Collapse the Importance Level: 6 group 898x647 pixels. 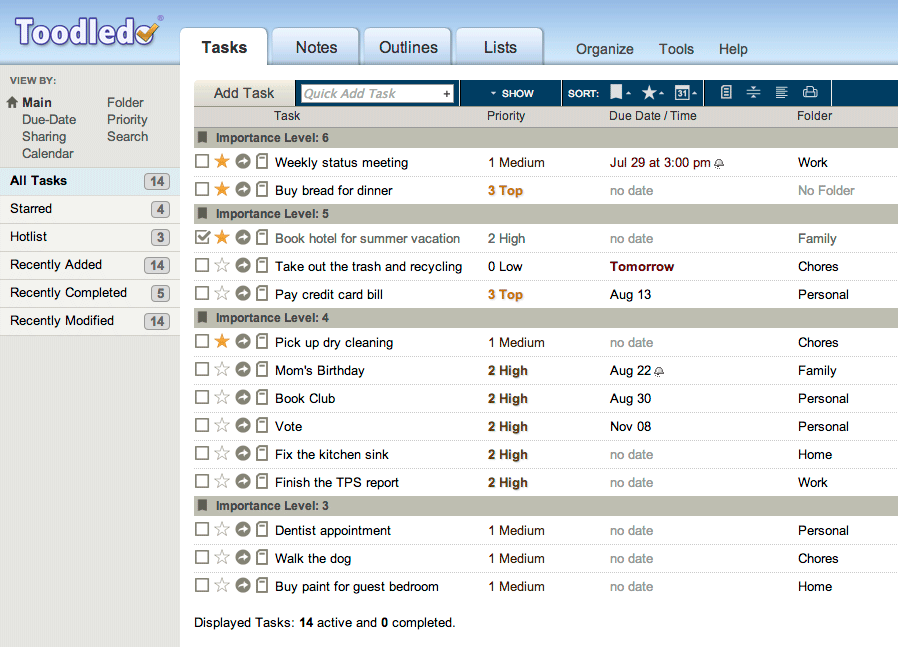202,138
